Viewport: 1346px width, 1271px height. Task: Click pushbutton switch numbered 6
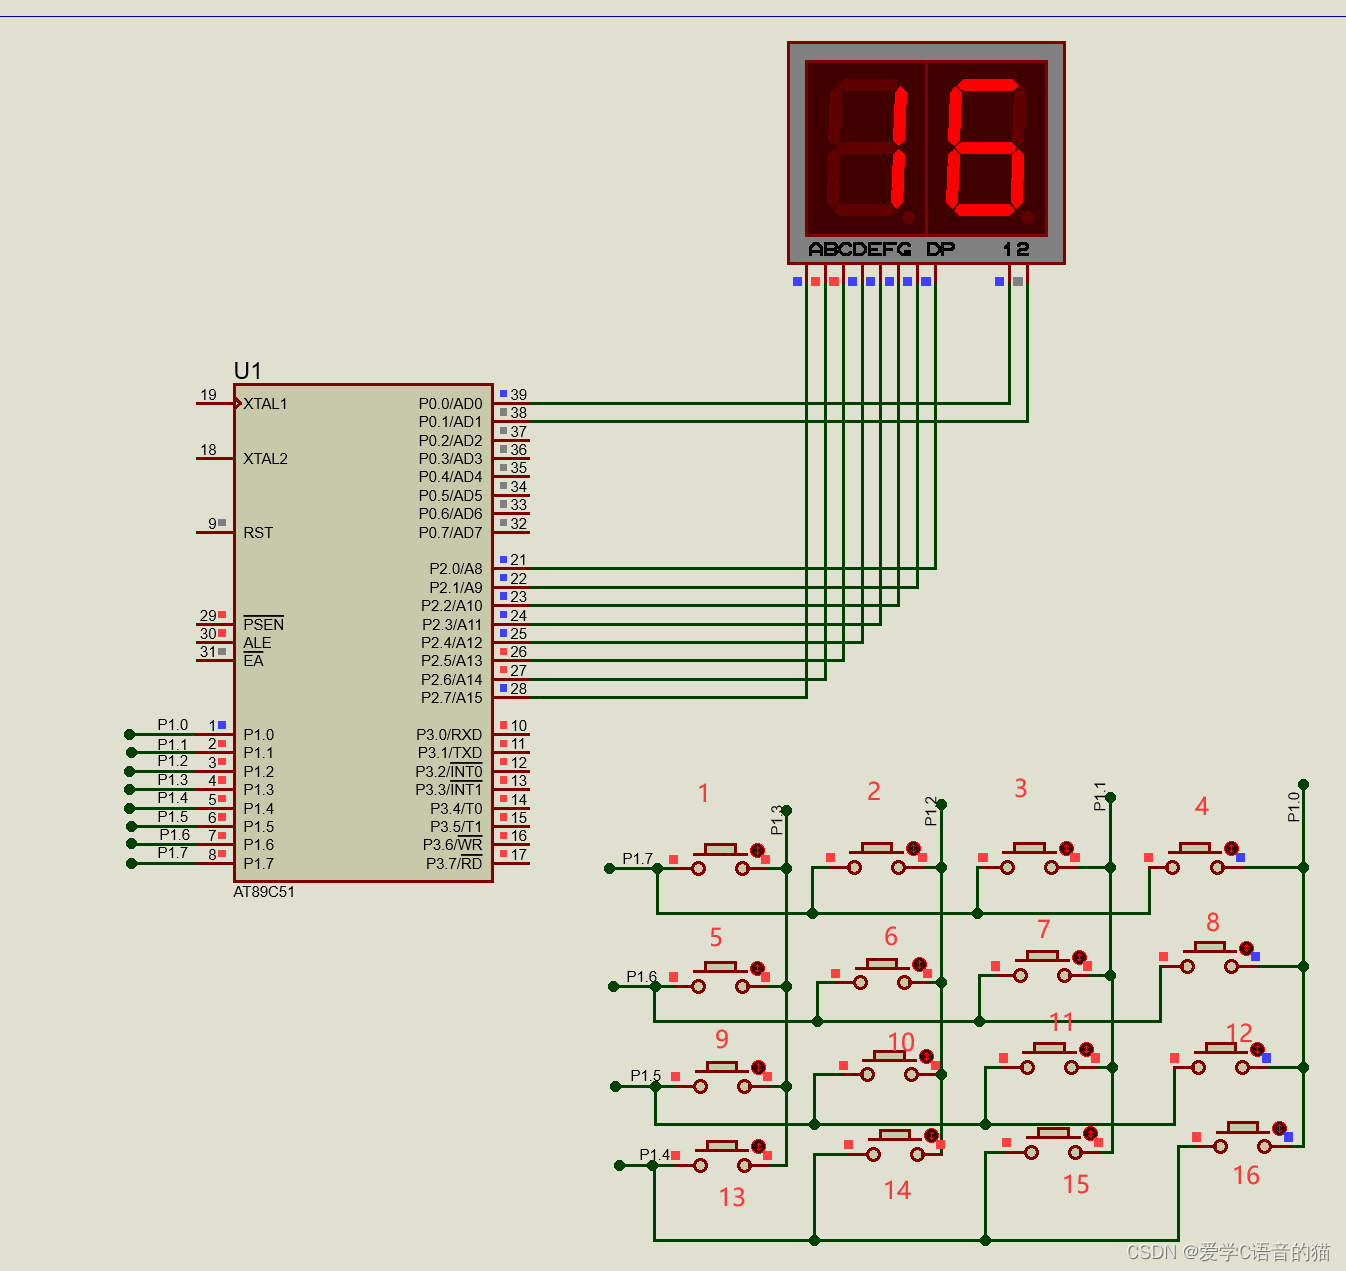[x=882, y=974]
